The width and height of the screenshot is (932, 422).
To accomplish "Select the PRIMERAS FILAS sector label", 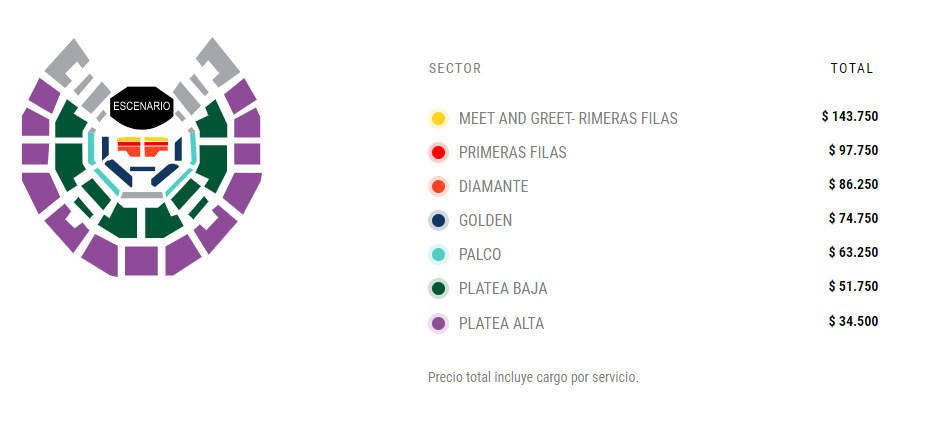I will point(512,152).
